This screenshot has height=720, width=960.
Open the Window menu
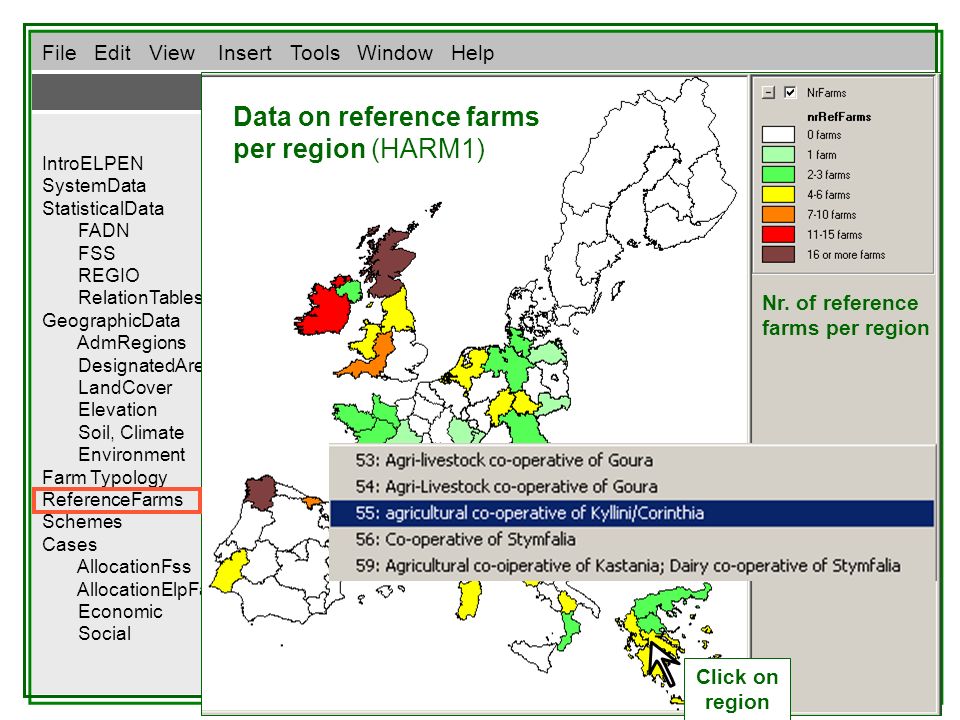(395, 53)
